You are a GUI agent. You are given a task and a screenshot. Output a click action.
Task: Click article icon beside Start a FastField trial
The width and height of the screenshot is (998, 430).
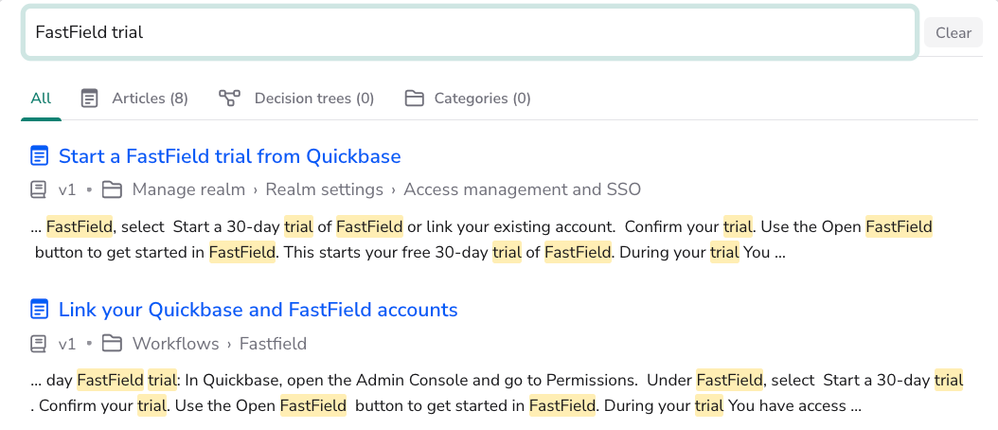pyautogui.click(x=39, y=156)
